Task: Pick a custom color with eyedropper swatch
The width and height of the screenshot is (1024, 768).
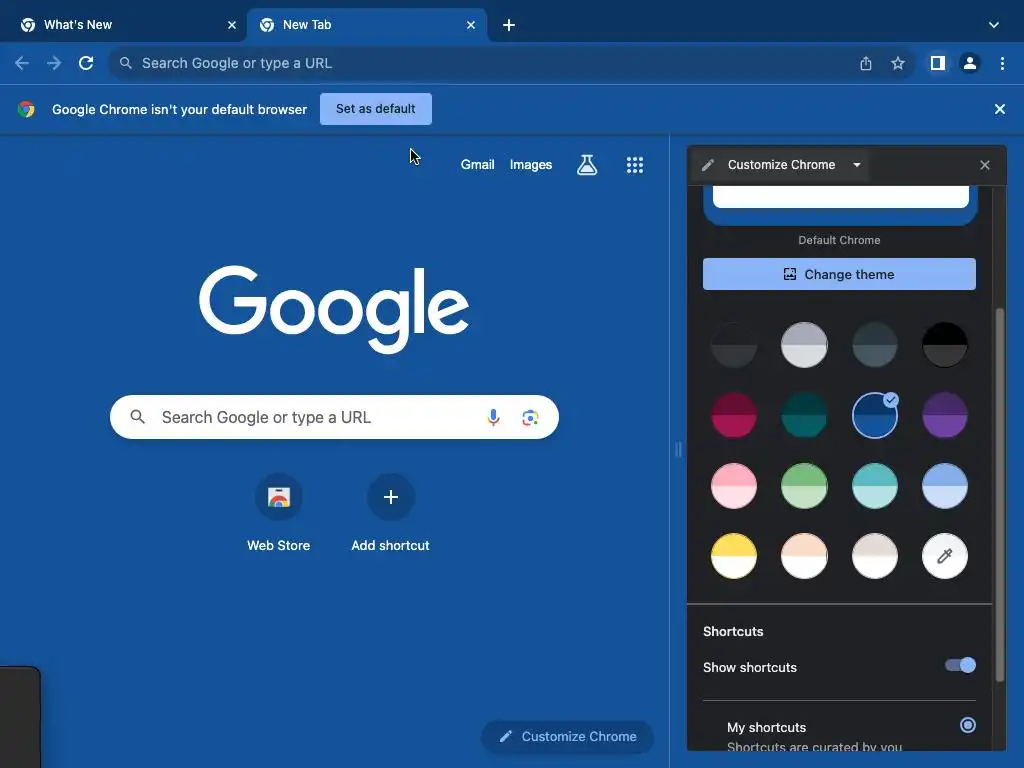Action: (944, 556)
